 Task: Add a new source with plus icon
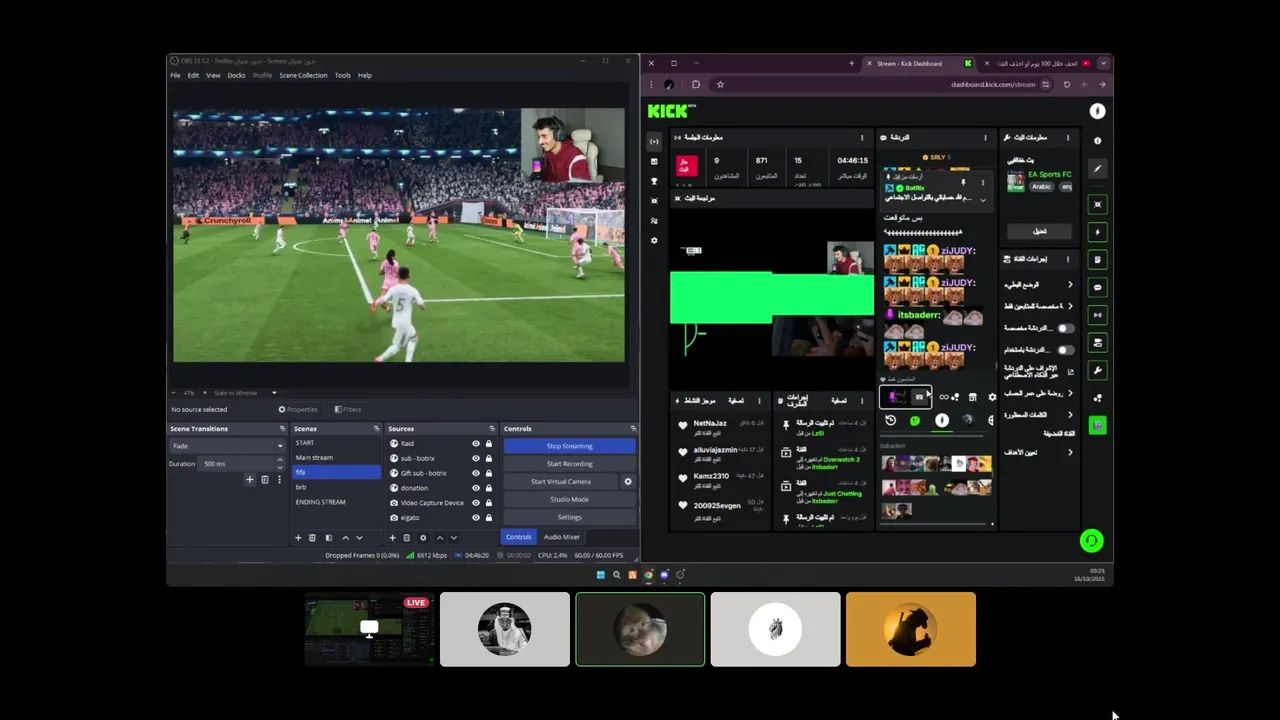(392, 538)
